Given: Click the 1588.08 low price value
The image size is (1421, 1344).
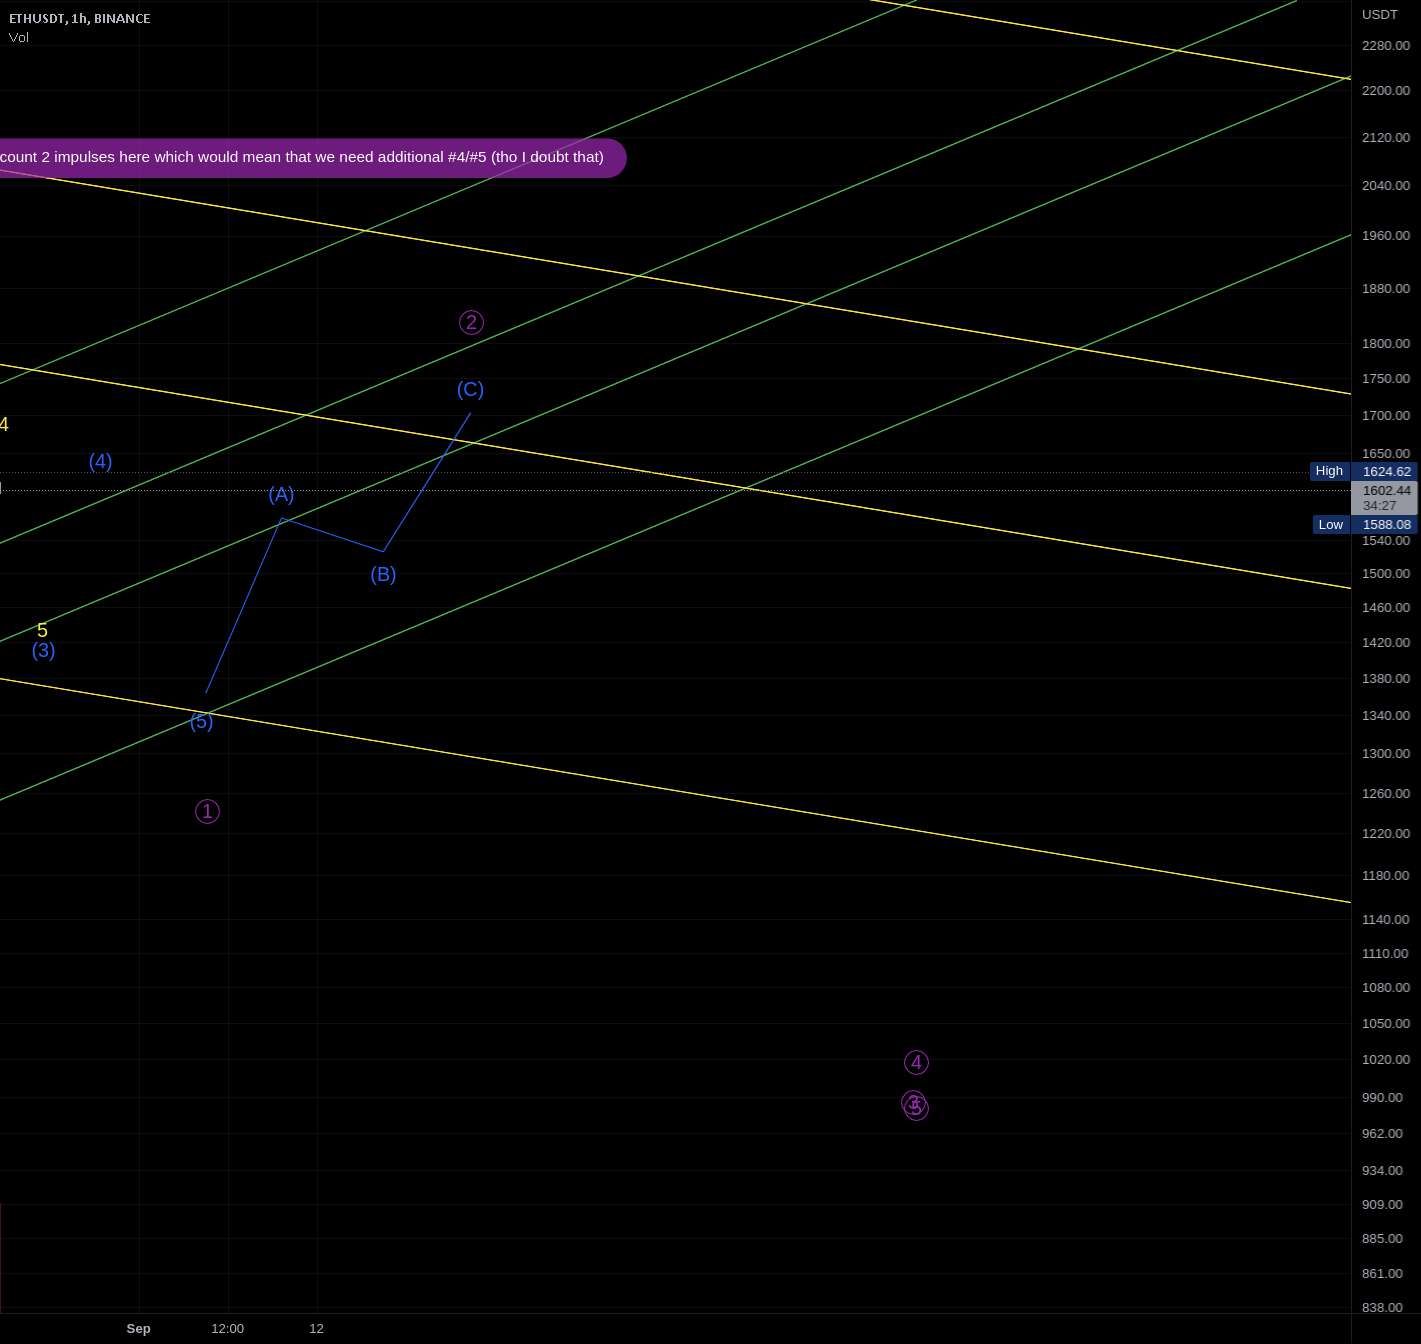Looking at the screenshot, I should 1386,525.
